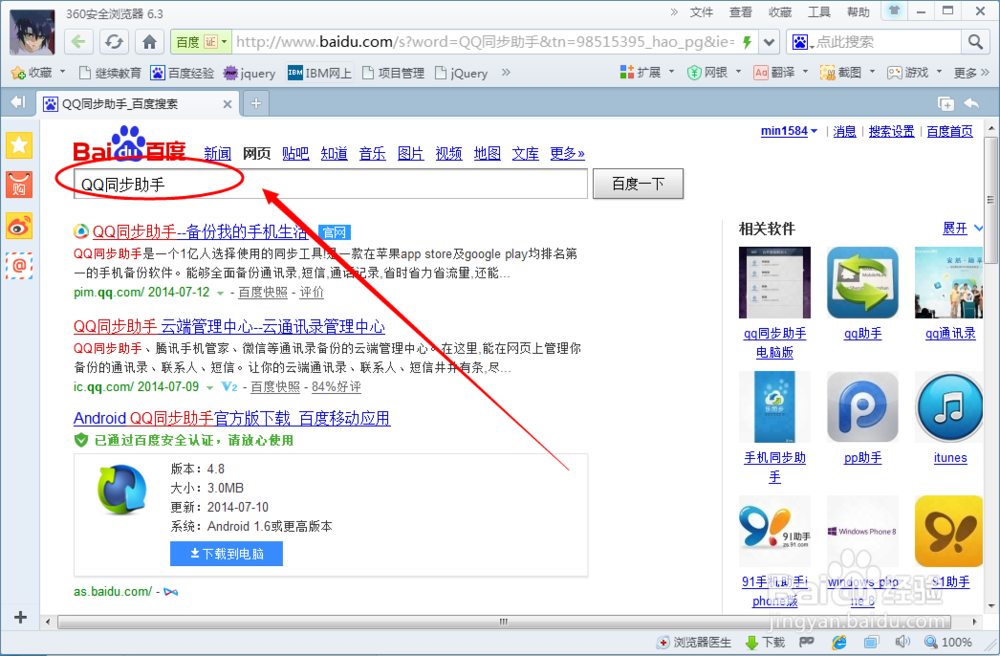
Task: Mute tab audio via speaker icon
Action: 903,642
